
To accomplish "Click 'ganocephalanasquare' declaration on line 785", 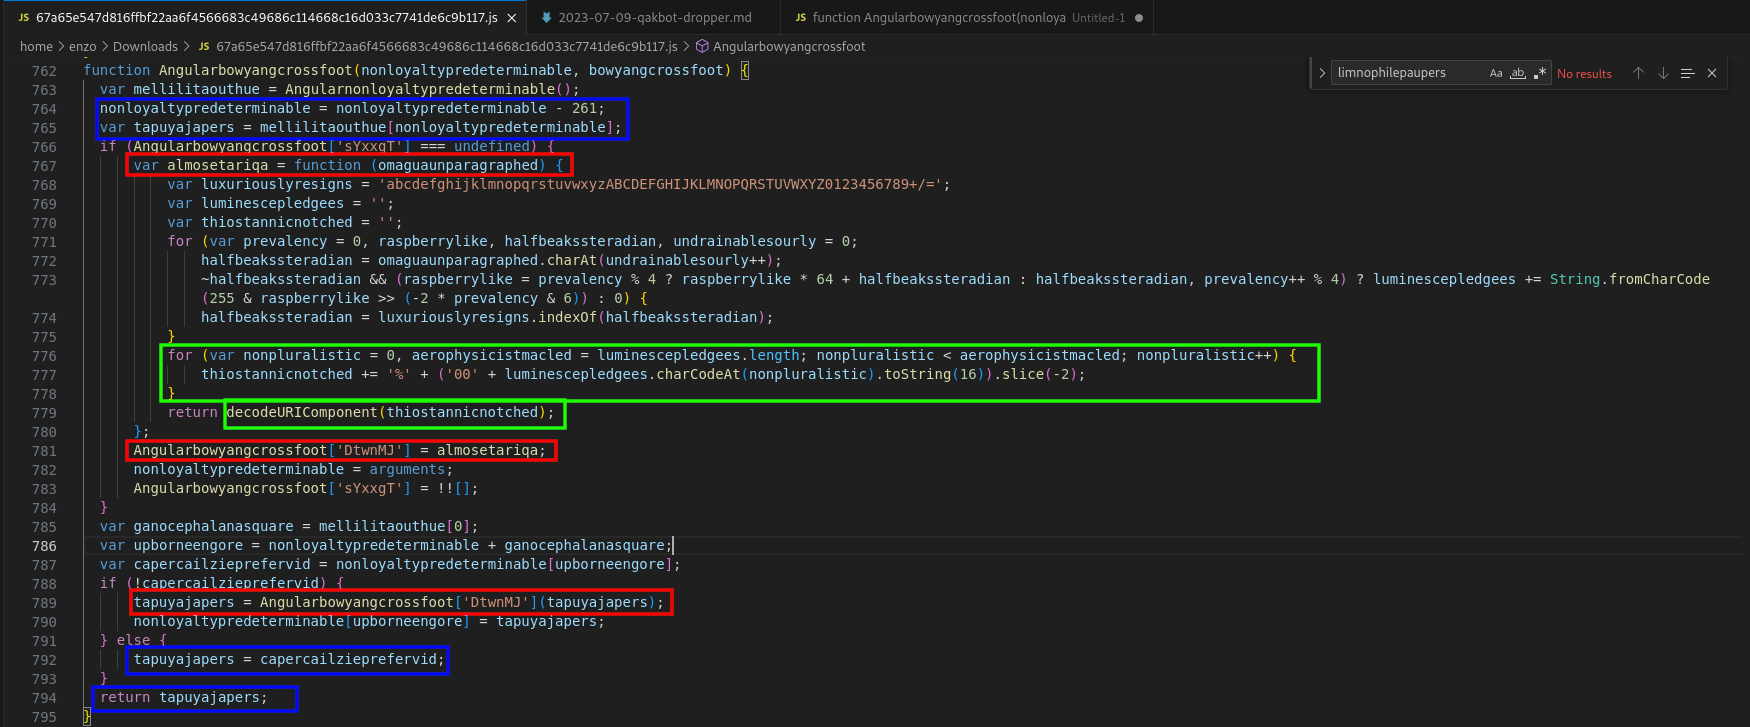I will 214,526.
